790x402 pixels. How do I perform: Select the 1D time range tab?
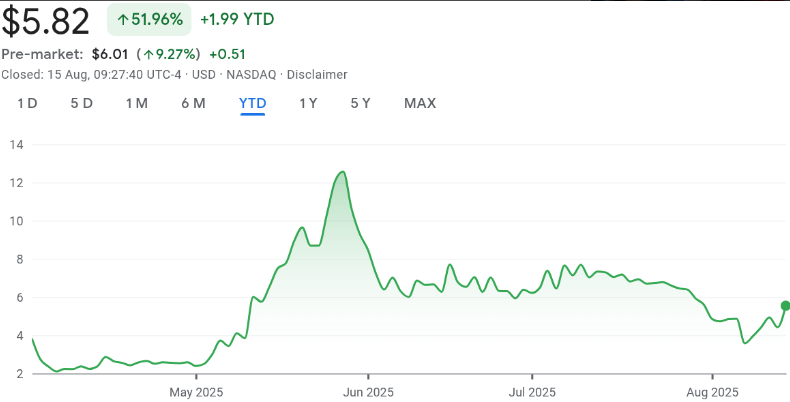tap(28, 103)
